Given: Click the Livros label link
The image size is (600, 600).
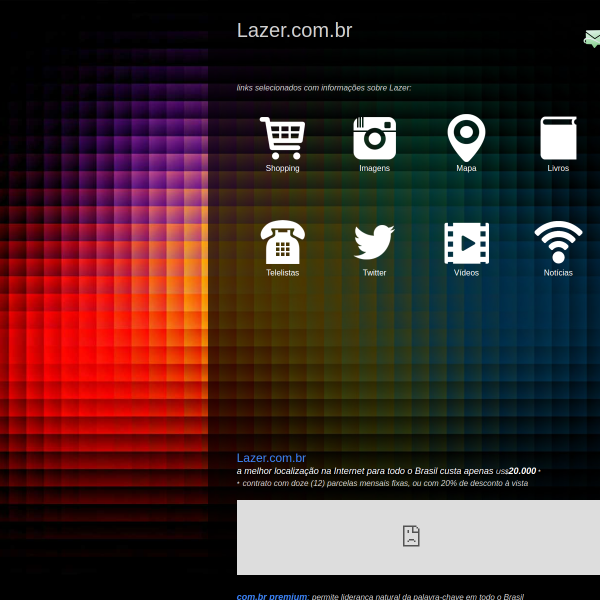Looking at the screenshot, I should (x=558, y=168).
